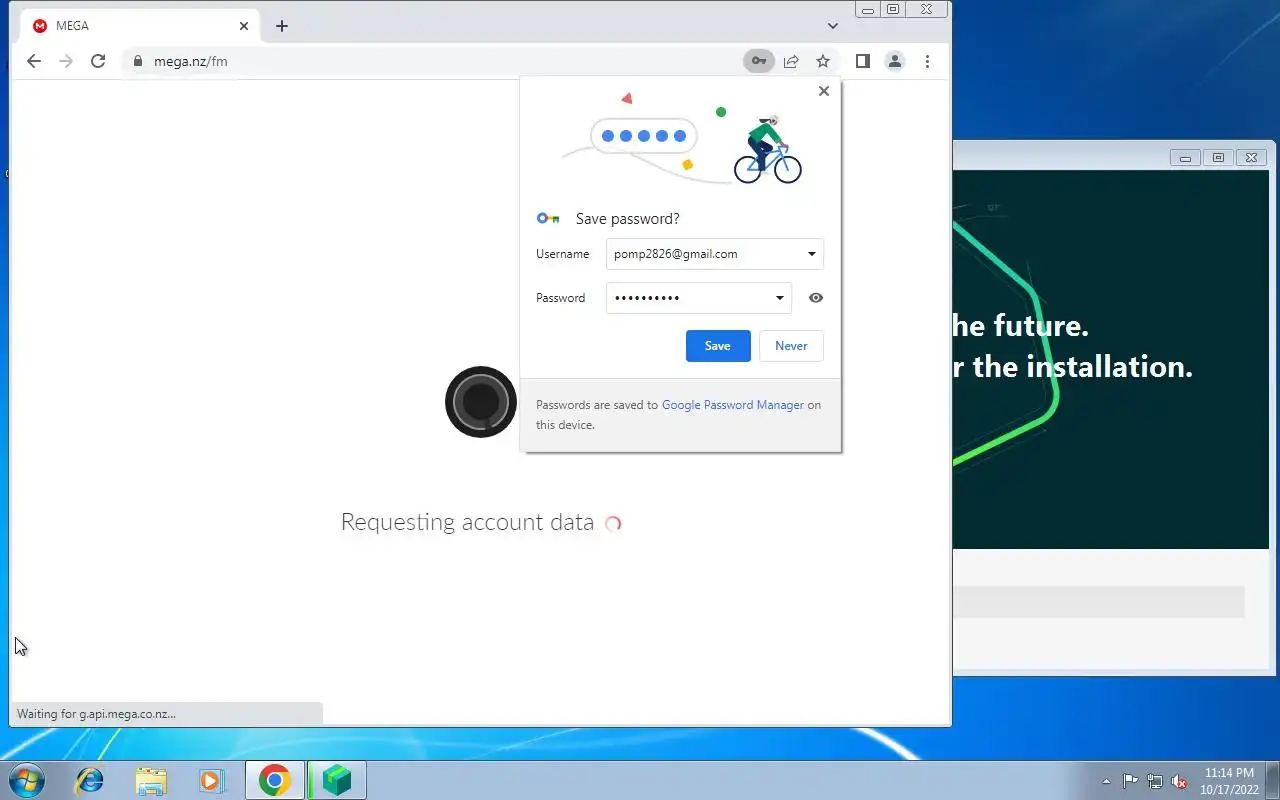Open a new tab with the plus button
This screenshot has height=800, width=1280.
pos(282,26)
